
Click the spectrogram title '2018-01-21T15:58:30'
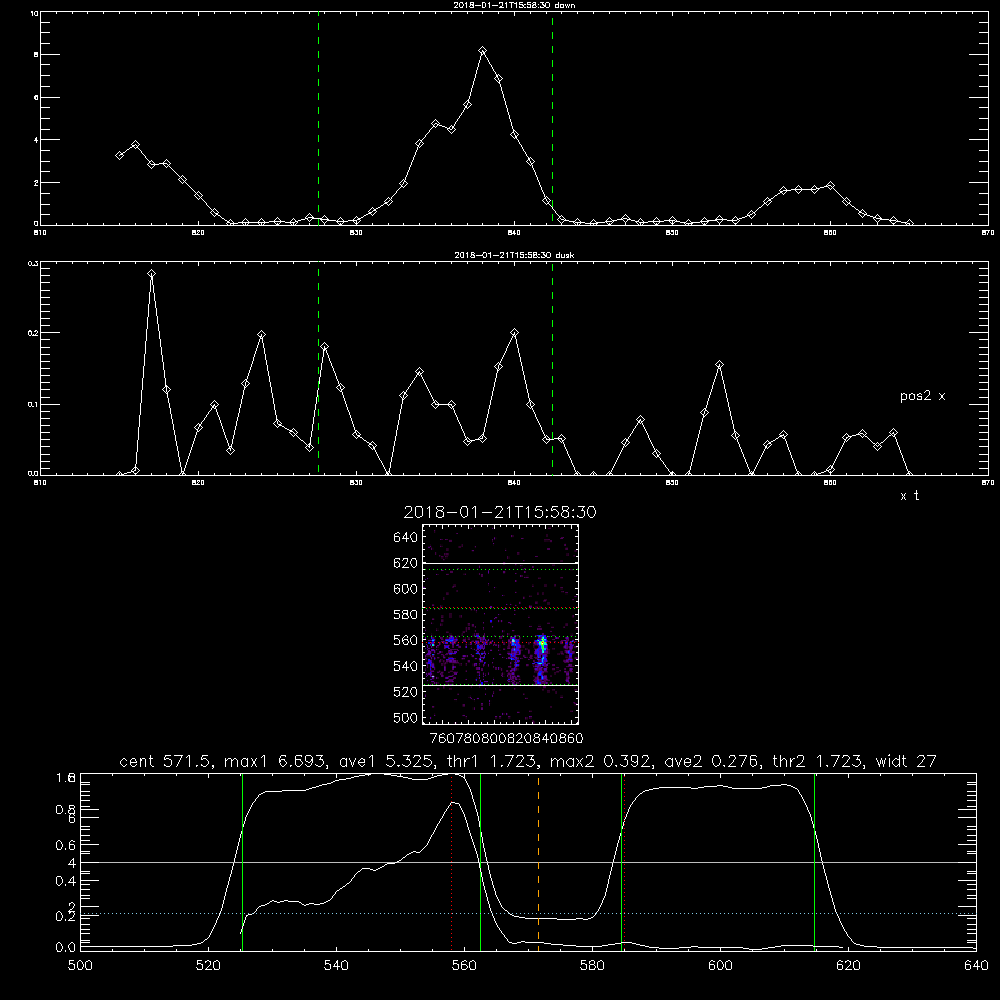coord(500,512)
